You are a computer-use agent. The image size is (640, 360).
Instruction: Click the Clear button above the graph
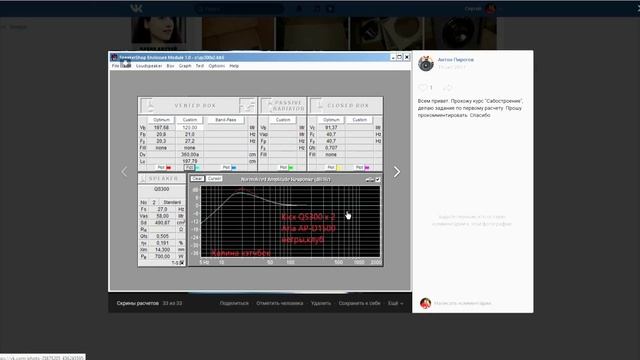pyautogui.click(x=197, y=179)
